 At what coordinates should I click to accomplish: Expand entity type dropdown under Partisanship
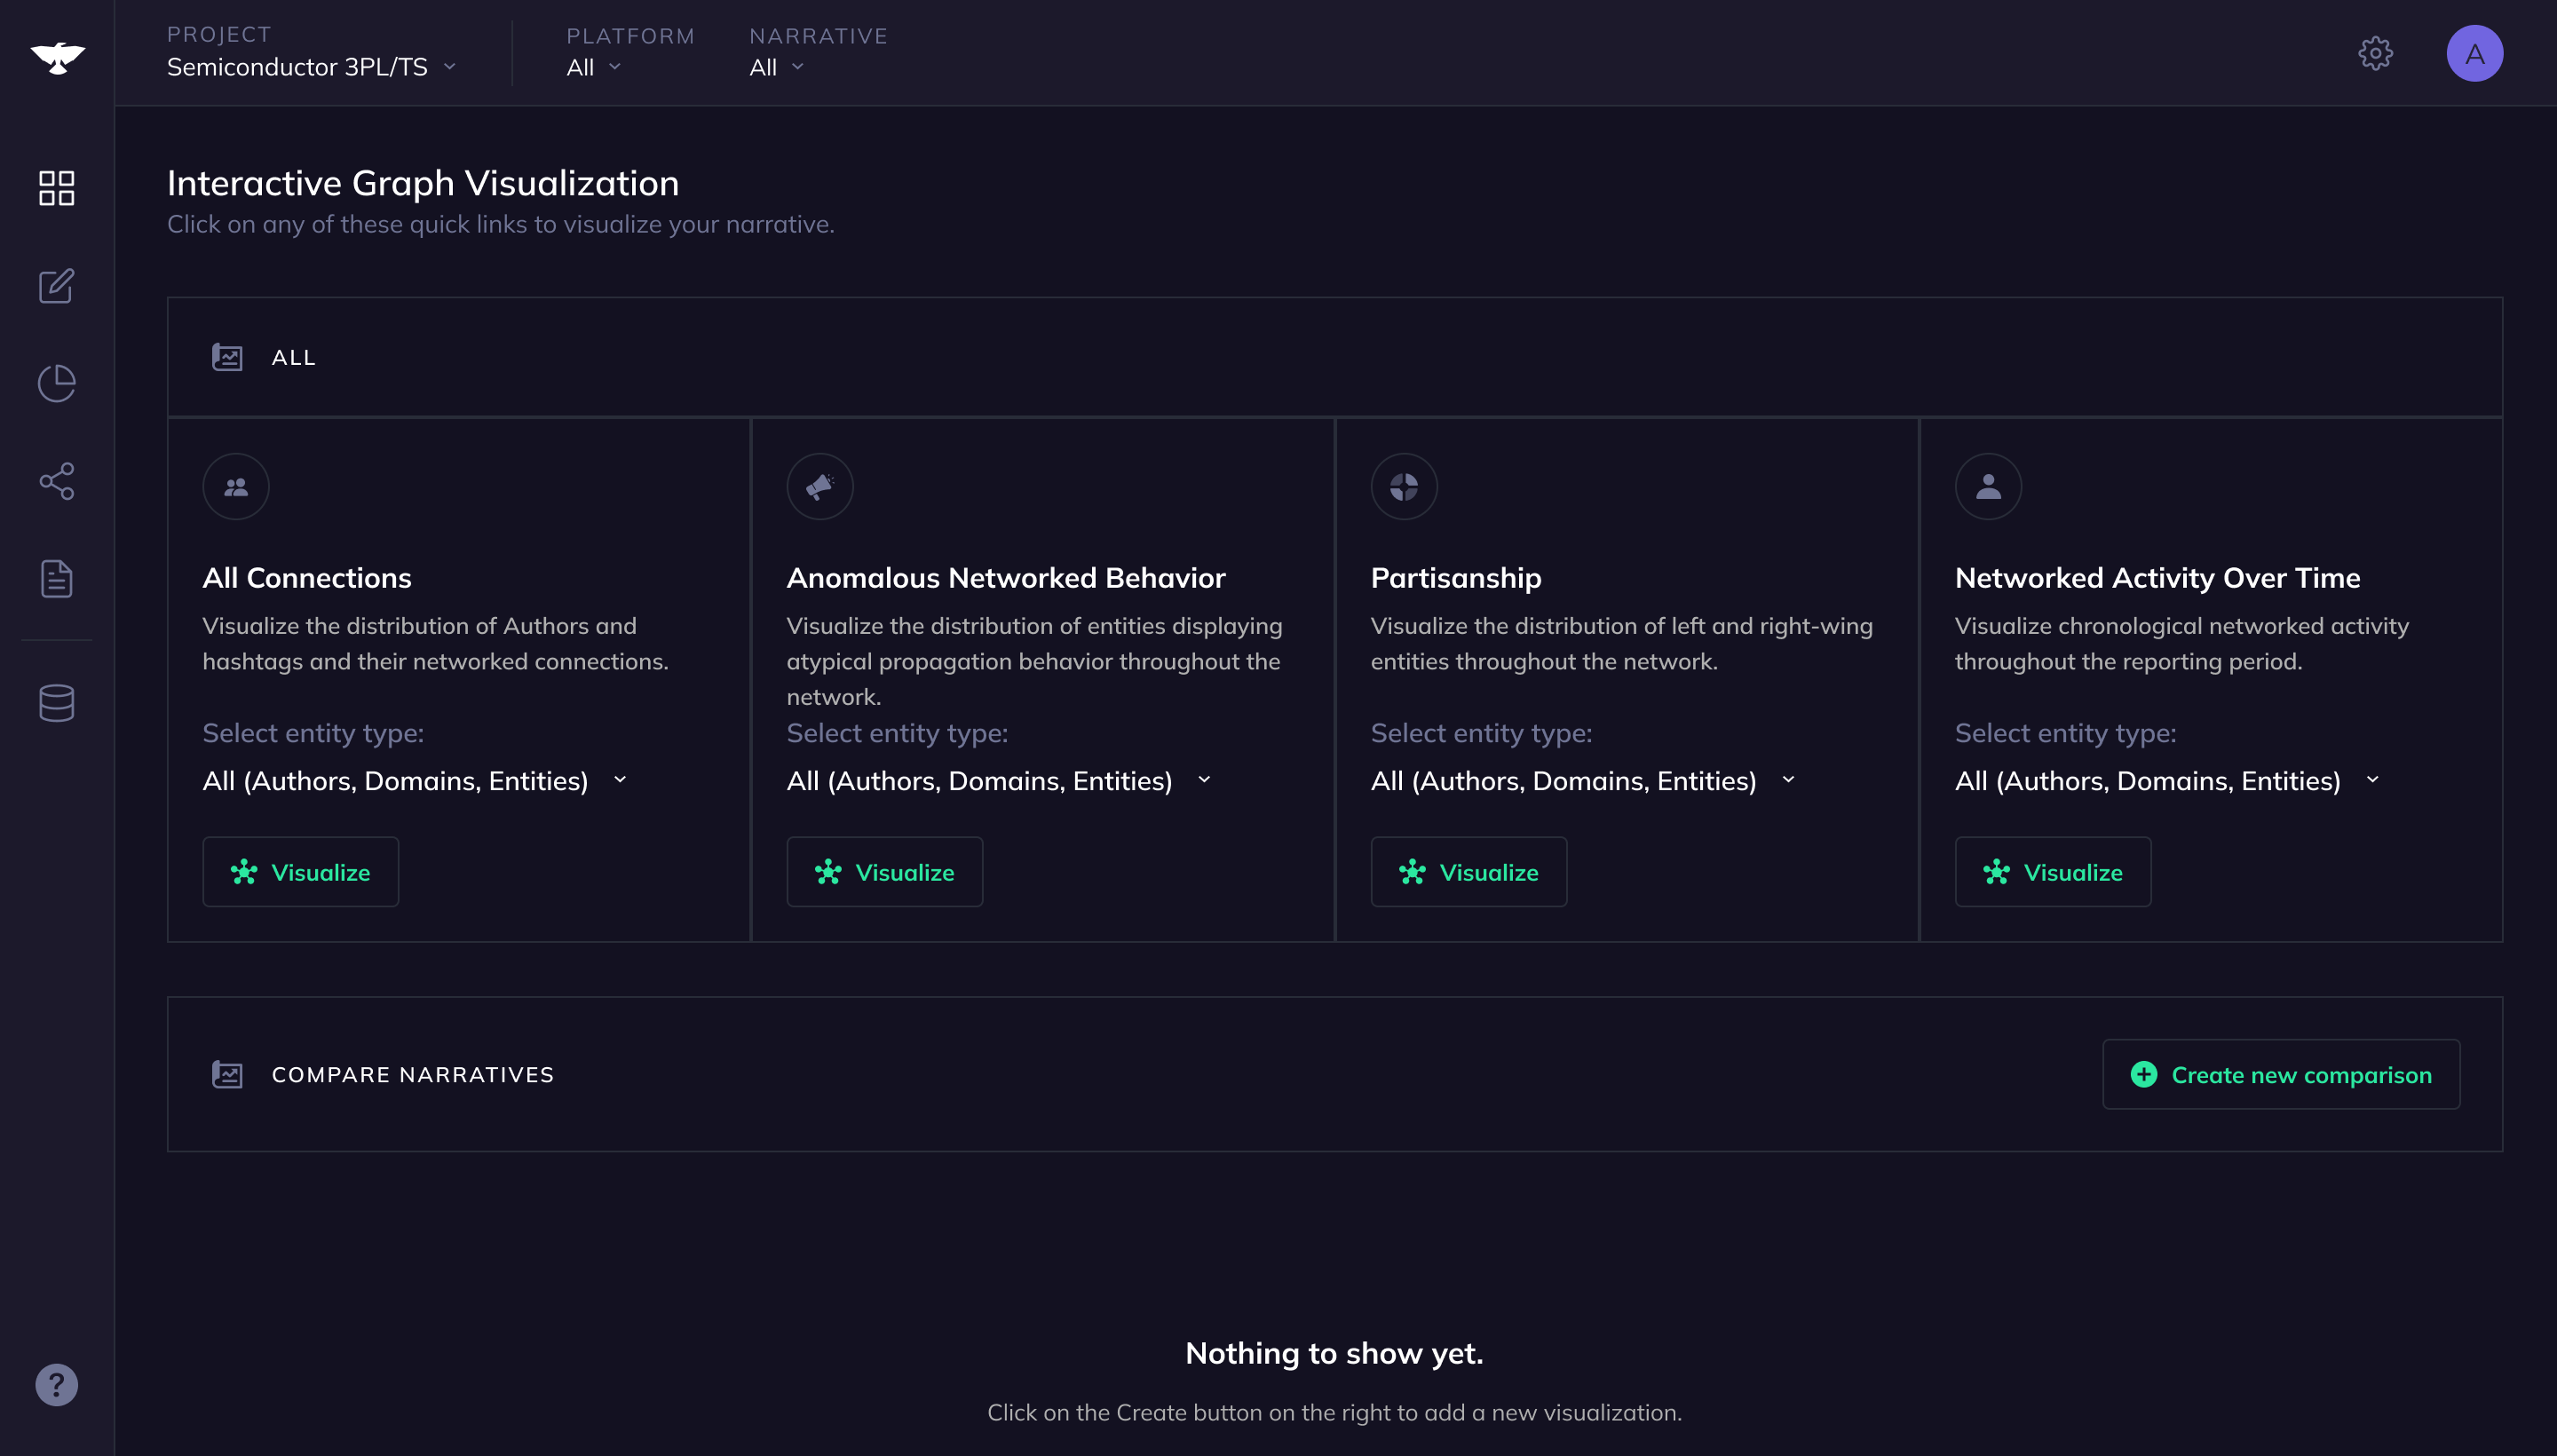click(x=1583, y=780)
